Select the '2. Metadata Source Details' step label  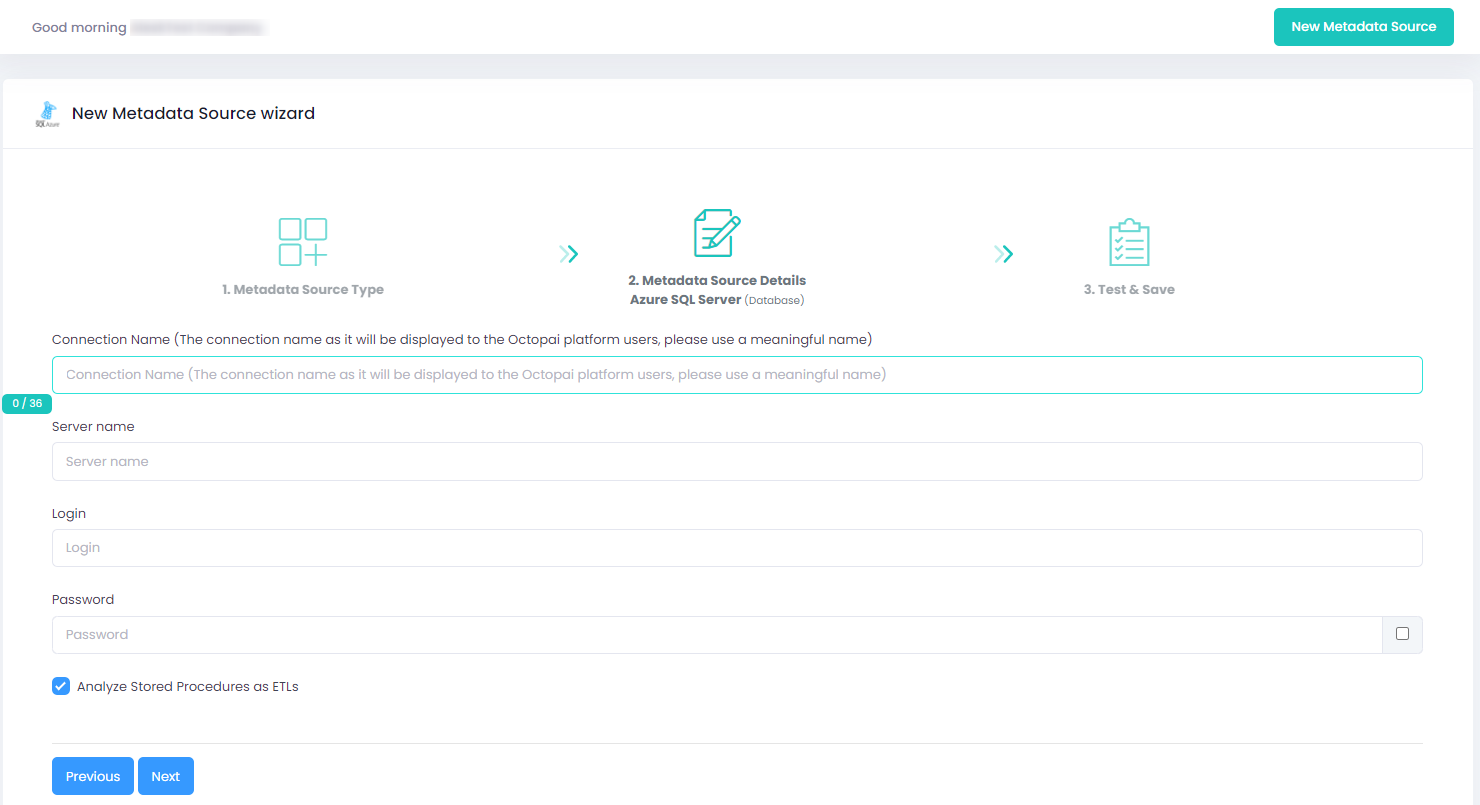[x=717, y=281]
